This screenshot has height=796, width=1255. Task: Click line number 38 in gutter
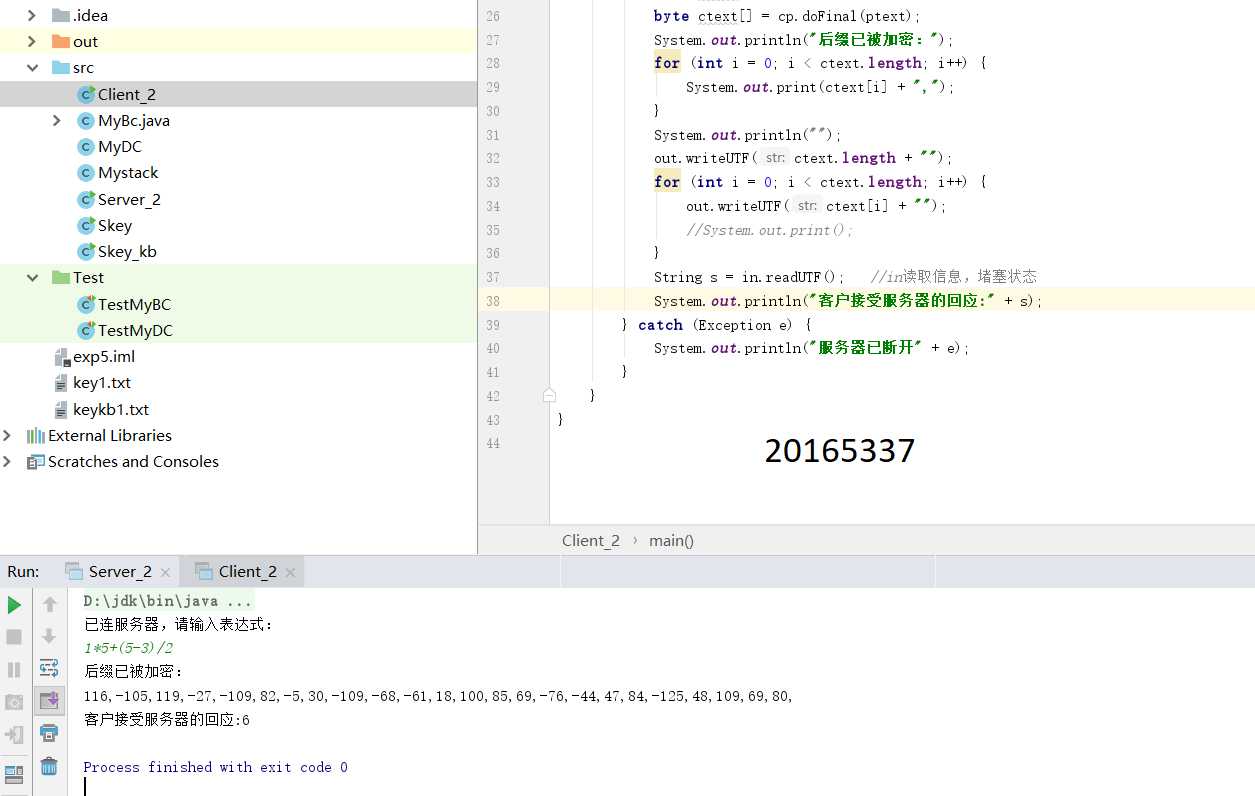tap(493, 301)
